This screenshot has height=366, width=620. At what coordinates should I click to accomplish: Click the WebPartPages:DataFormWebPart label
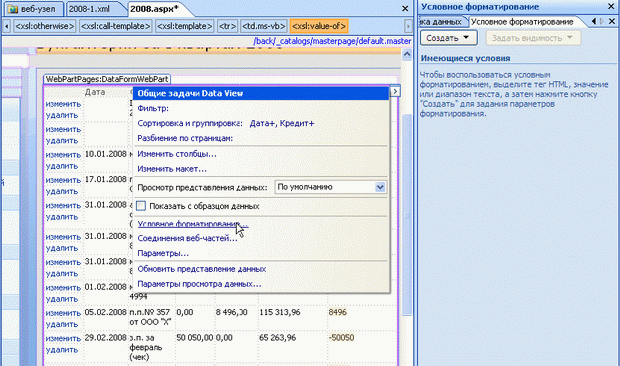pyautogui.click(x=107, y=79)
